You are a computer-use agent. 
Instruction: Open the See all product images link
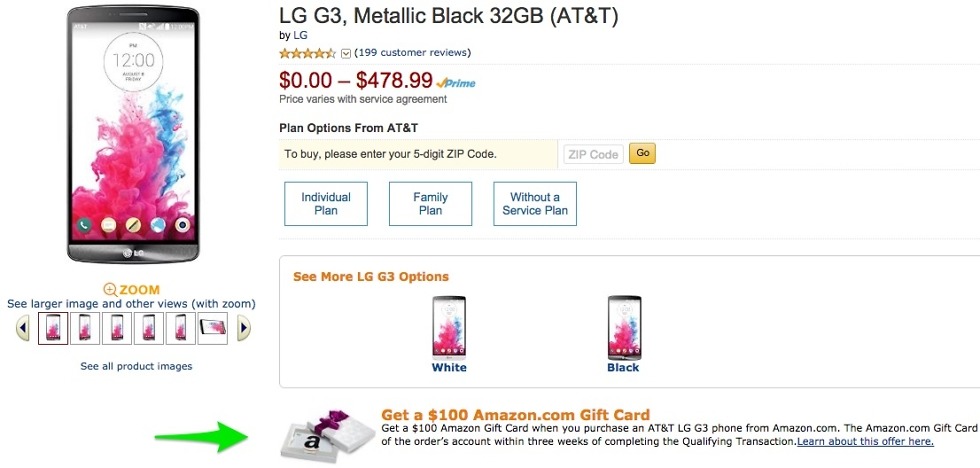(x=136, y=367)
